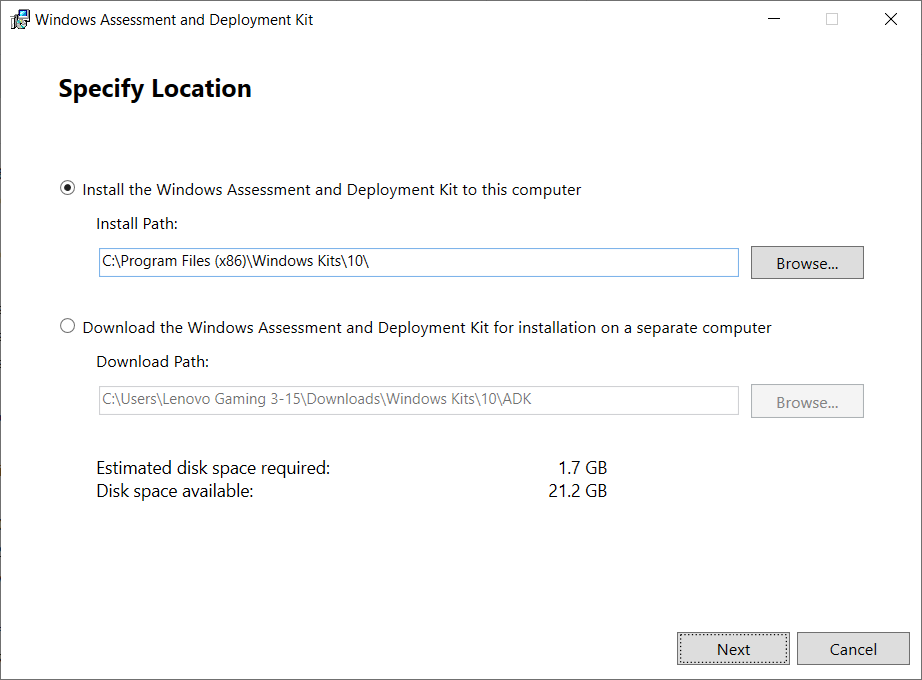Image resolution: width=922 pixels, height=680 pixels.
Task: Click the Download Path text field
Action: coord(418,401)
